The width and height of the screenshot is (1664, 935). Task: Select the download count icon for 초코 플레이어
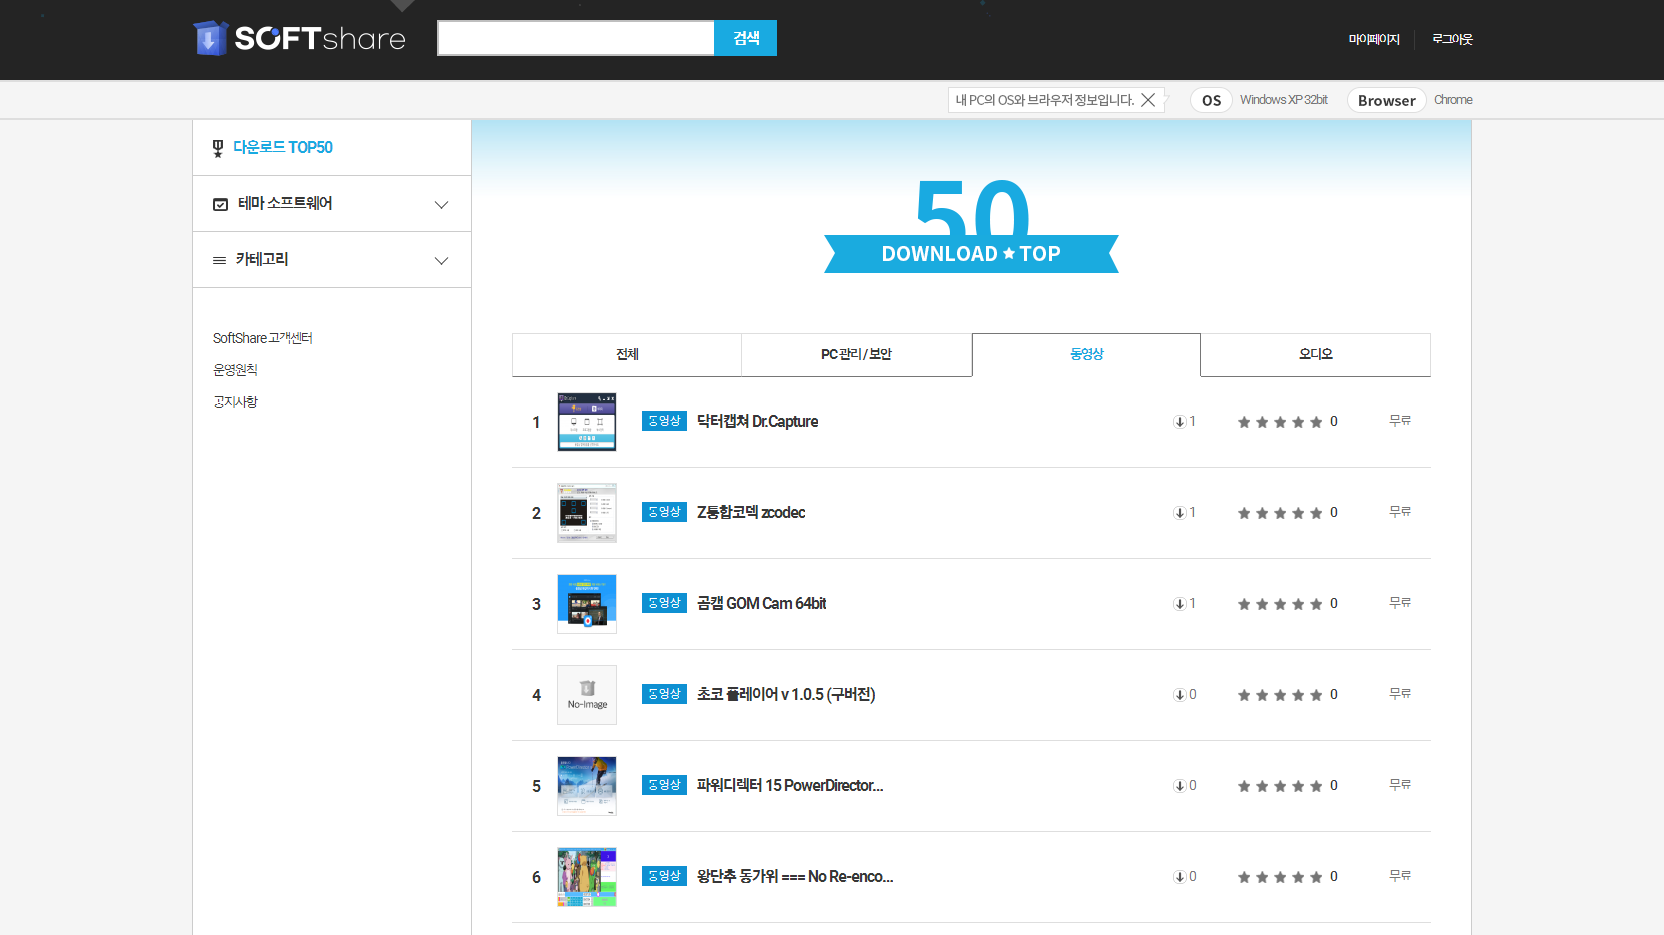click(x=1179, y=695)
